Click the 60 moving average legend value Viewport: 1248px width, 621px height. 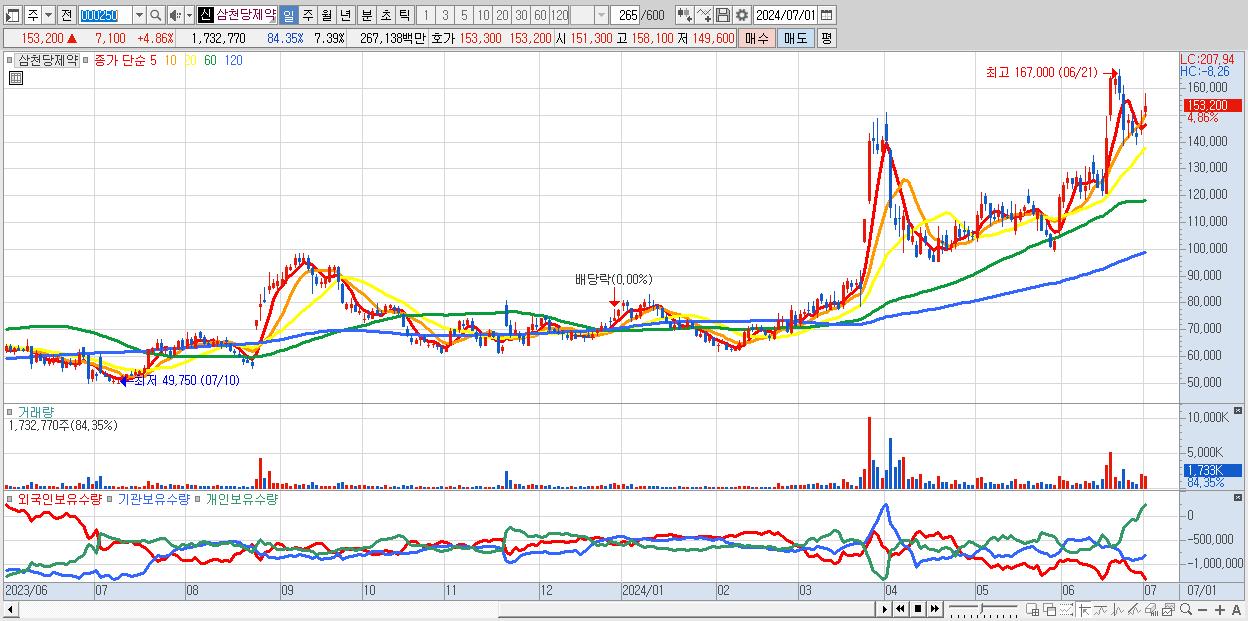pos(210,60)
